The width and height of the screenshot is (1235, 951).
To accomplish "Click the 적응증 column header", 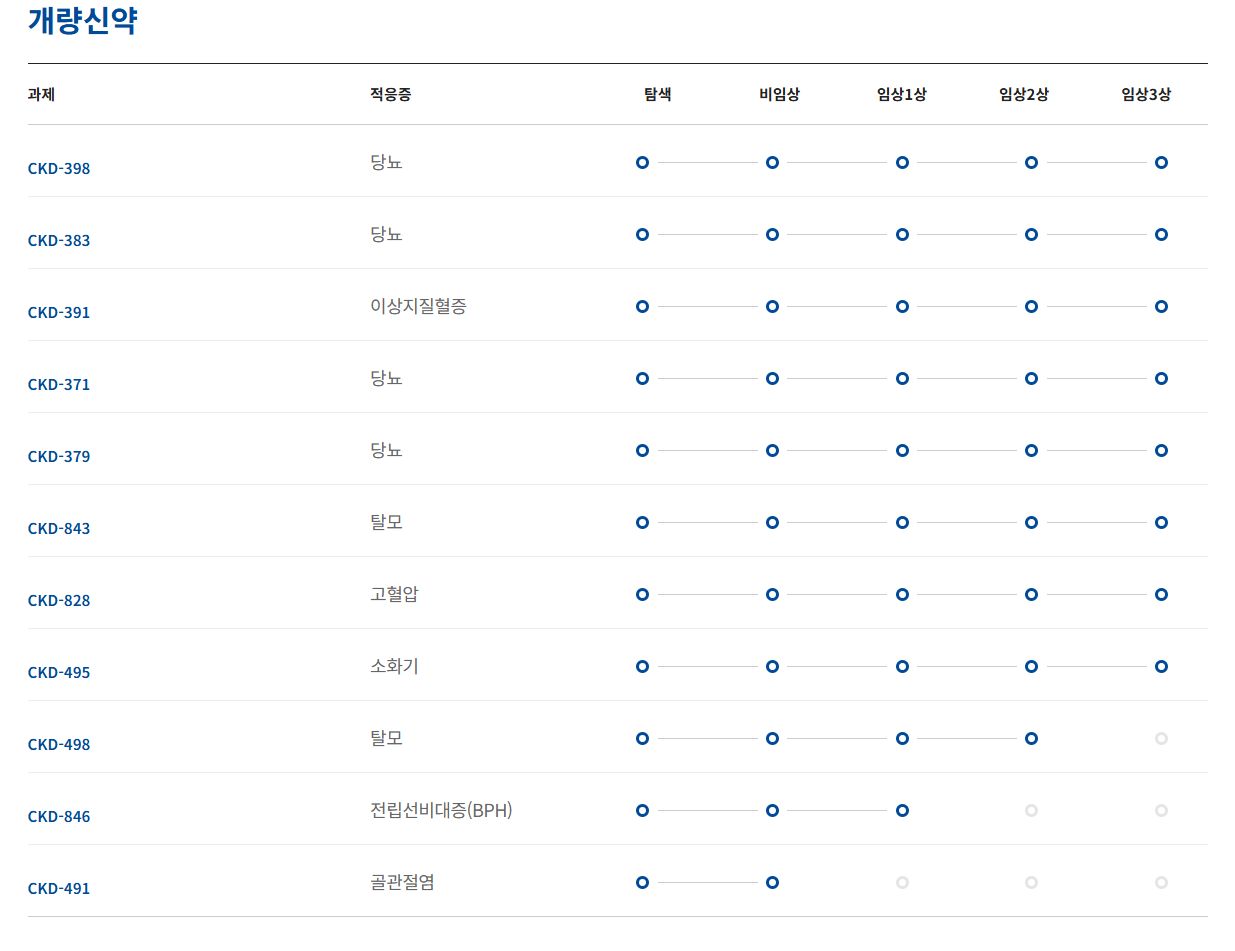I will 390,94.
